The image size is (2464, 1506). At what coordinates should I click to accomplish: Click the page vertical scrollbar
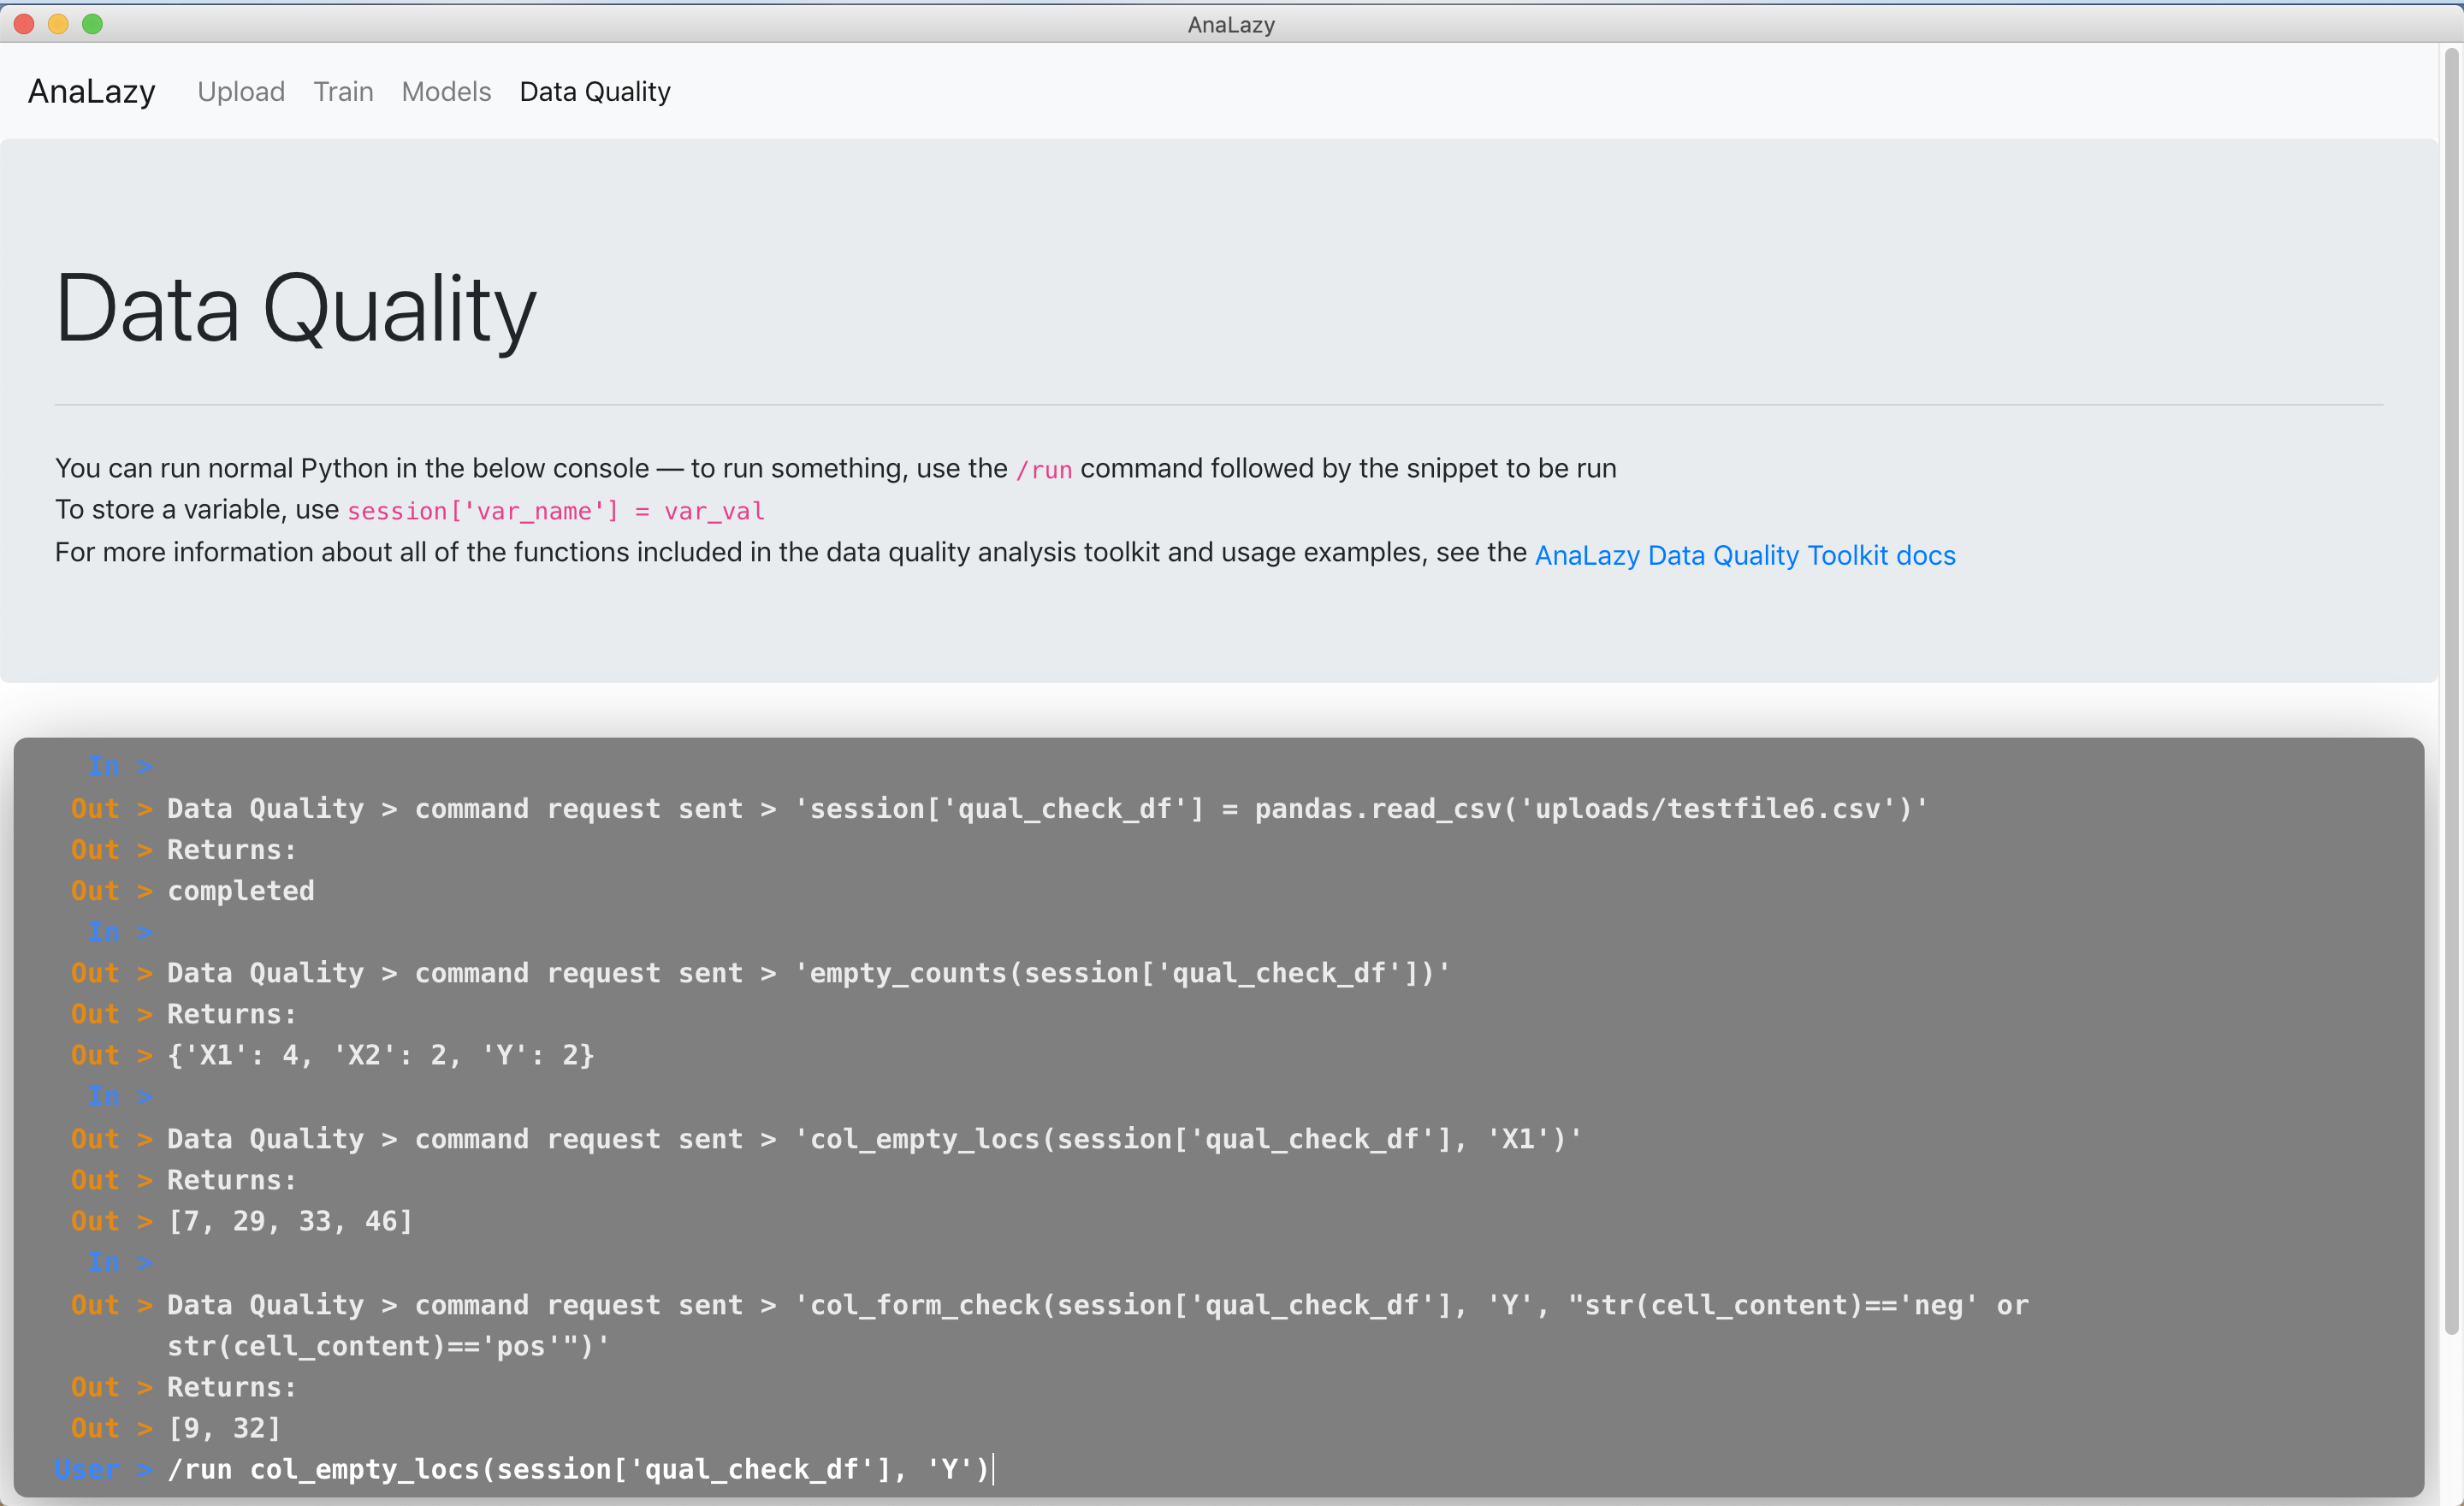(x=2451, y=690)
